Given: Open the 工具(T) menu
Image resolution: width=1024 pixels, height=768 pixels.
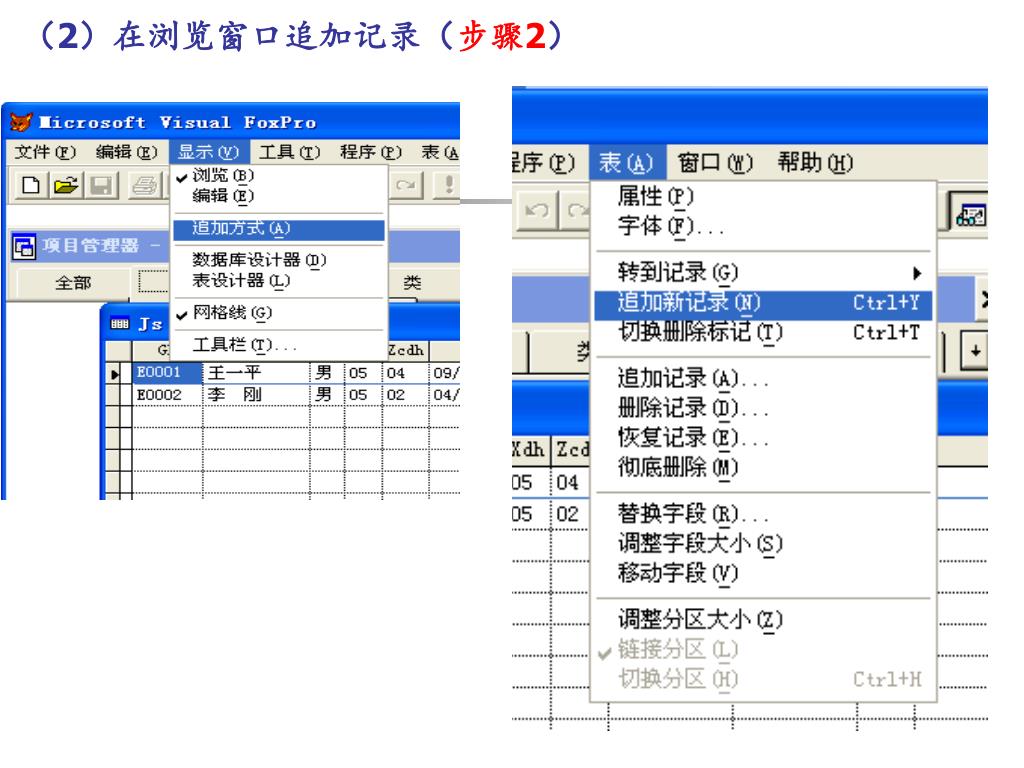Looking at the screenshot, I should coord(289,153).
